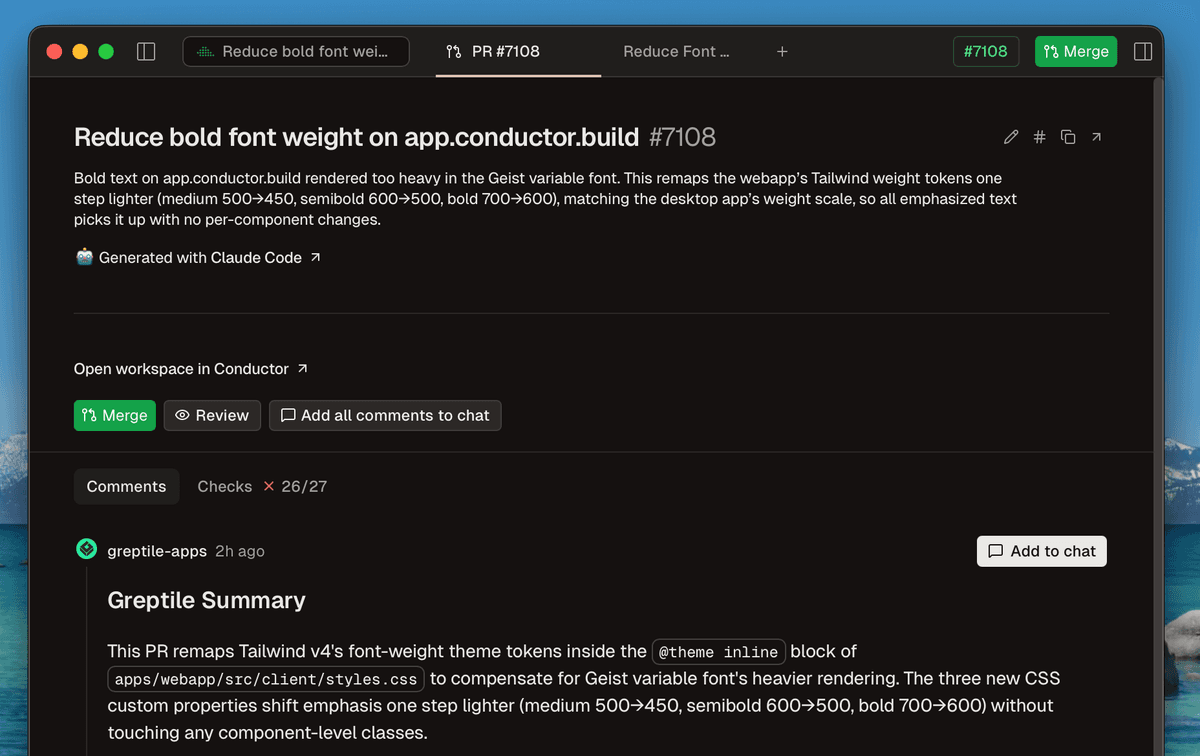
Task: Click the greptile-apps author name
Action: point(157,551)
